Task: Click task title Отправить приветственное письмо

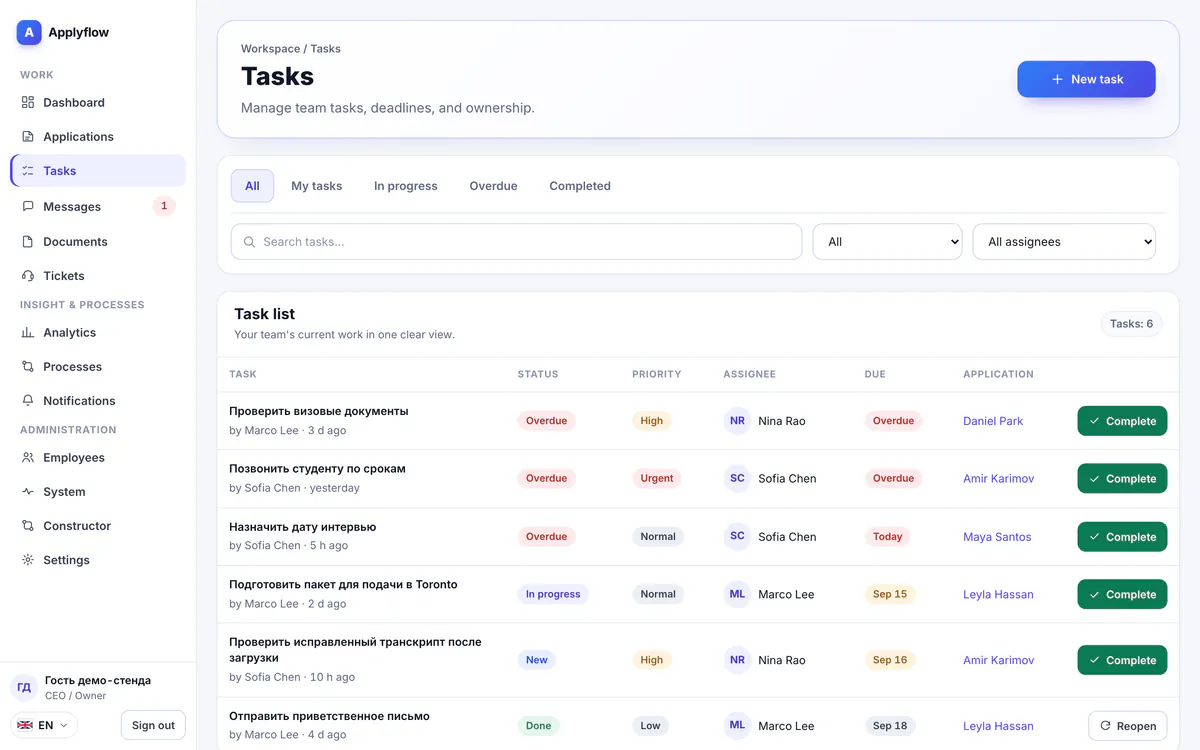Action: [329, 716]
